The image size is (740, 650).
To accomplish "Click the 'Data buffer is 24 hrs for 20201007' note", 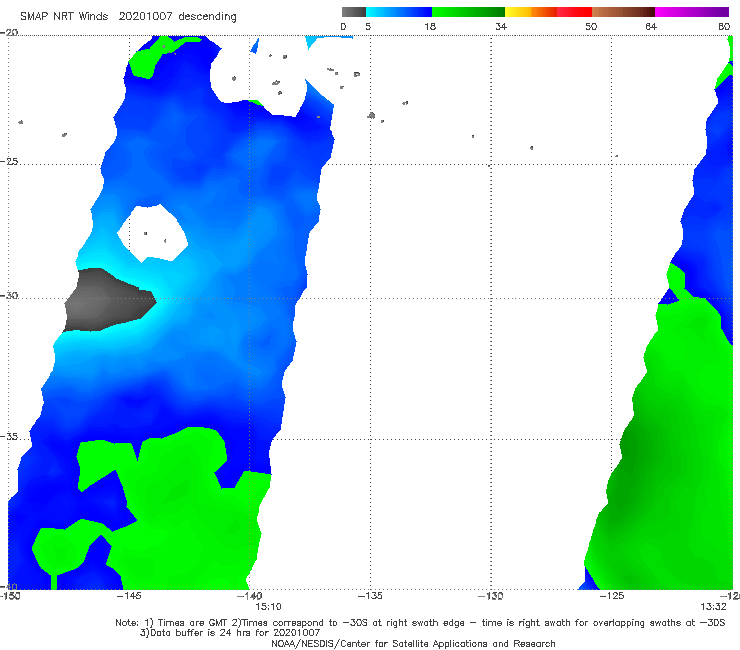I will pyautogui.click(x=230, y=633).
